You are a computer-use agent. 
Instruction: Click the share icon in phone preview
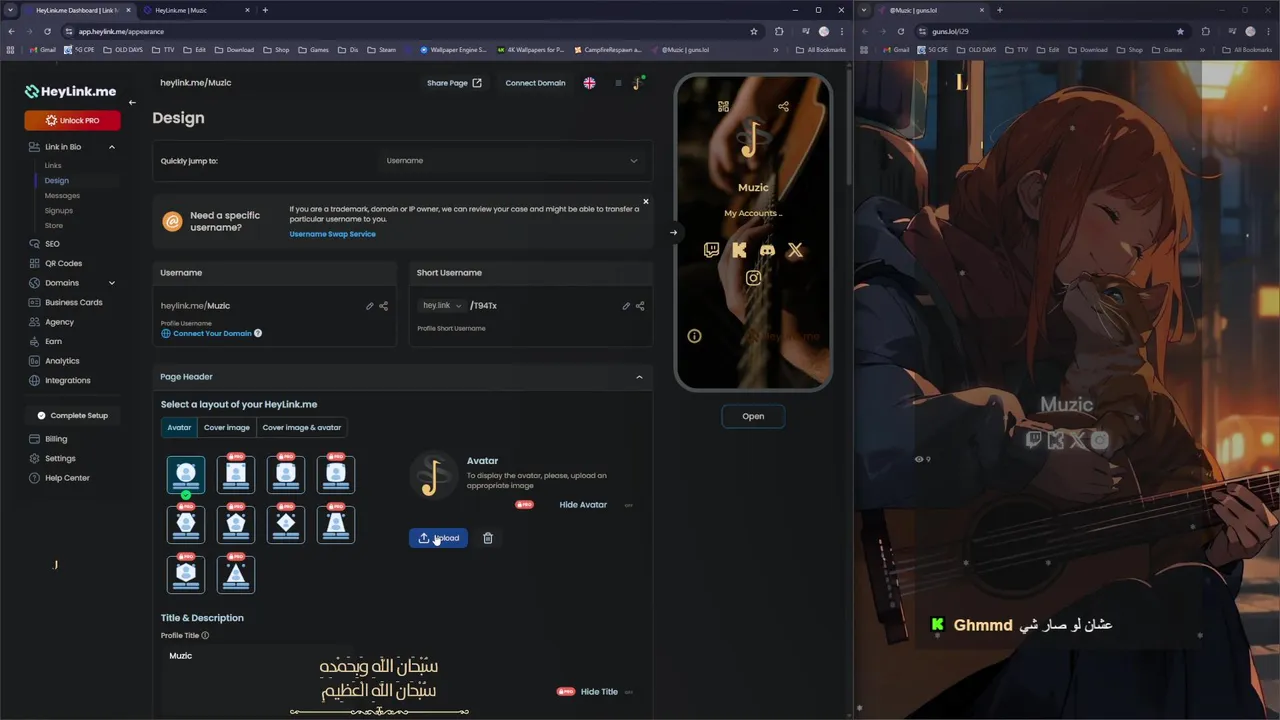click(x=783, y=106)
